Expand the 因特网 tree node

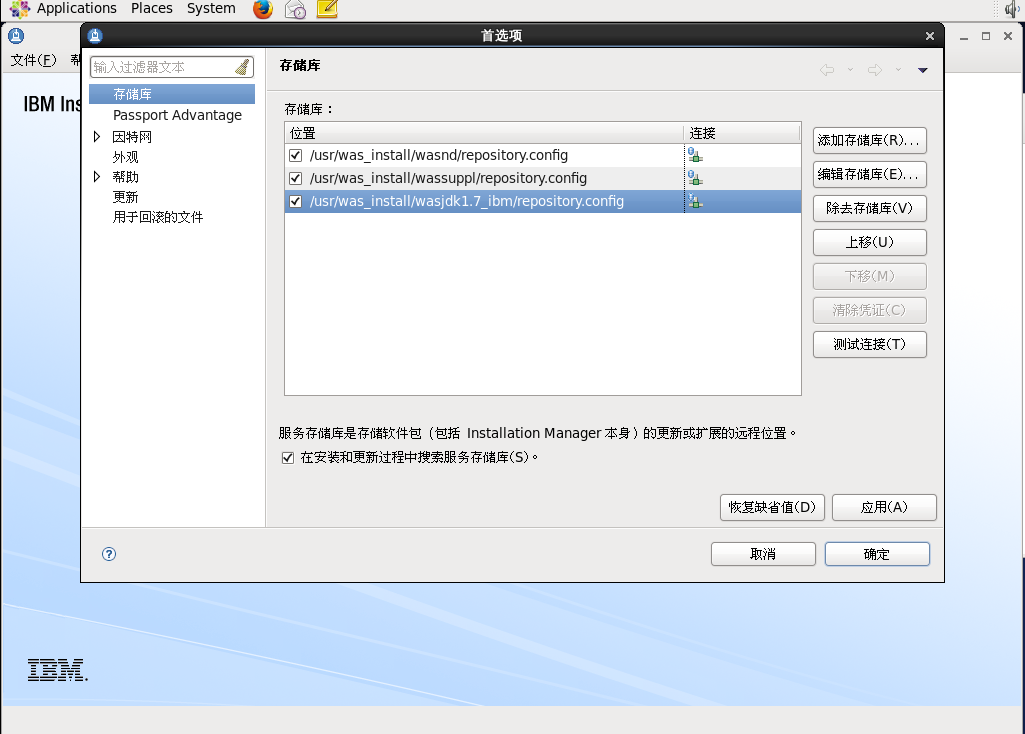pos(97,137)
